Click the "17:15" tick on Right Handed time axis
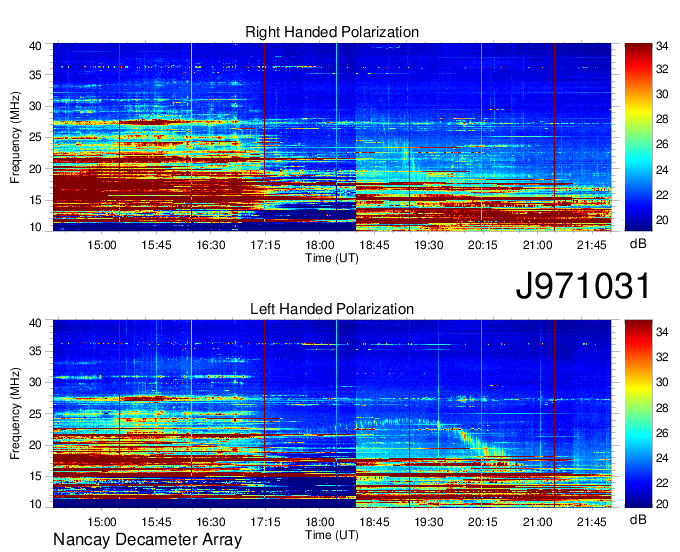The height and width of the screenshot is (552, 680). tap(265, 245)
